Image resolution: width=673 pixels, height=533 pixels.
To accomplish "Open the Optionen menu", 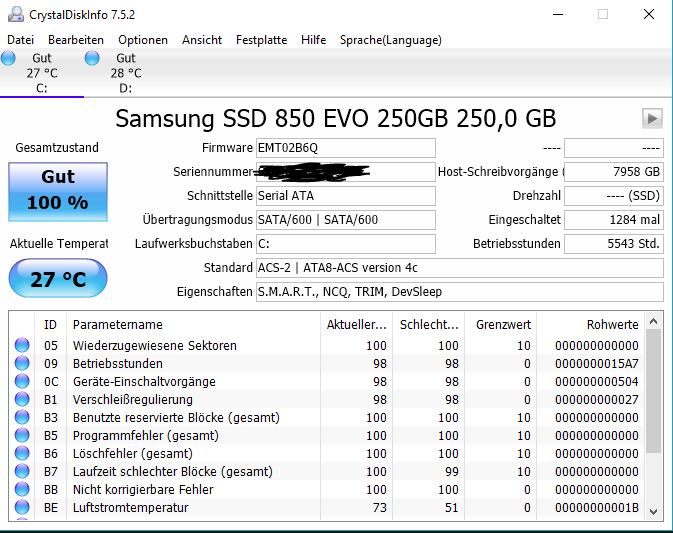I will [x=143, y=40].
